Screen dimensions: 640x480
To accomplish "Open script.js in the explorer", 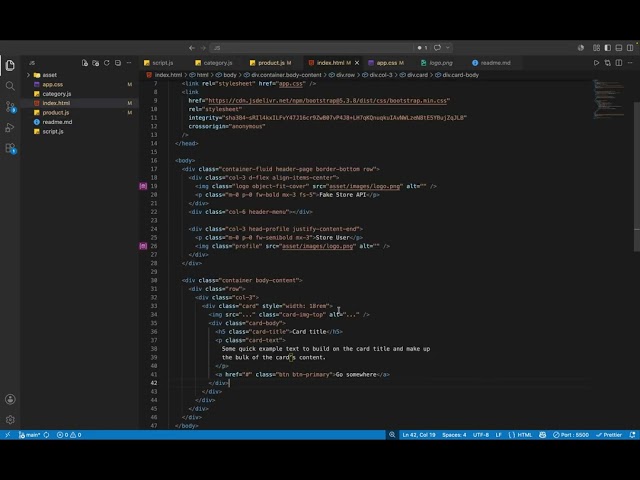I will click(53, 131).
